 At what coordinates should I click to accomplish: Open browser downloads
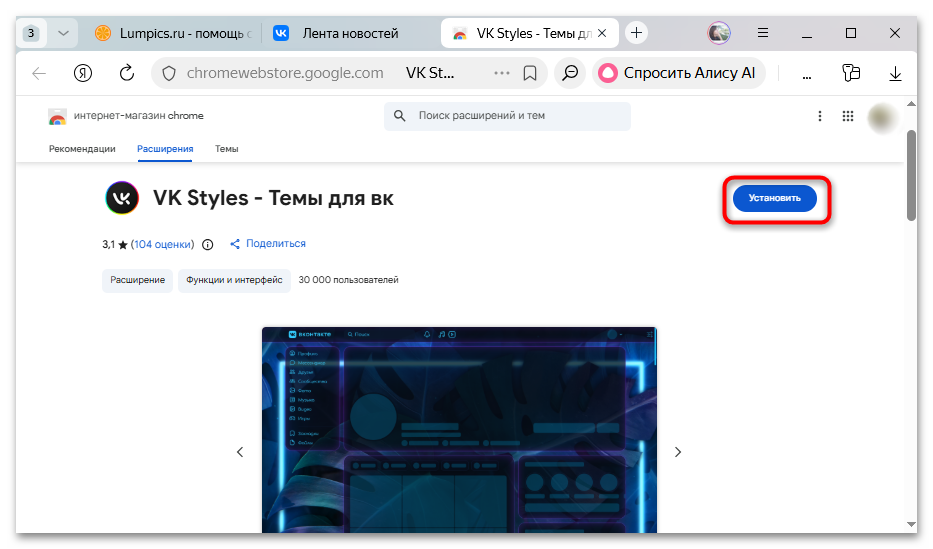coord(895,73)
